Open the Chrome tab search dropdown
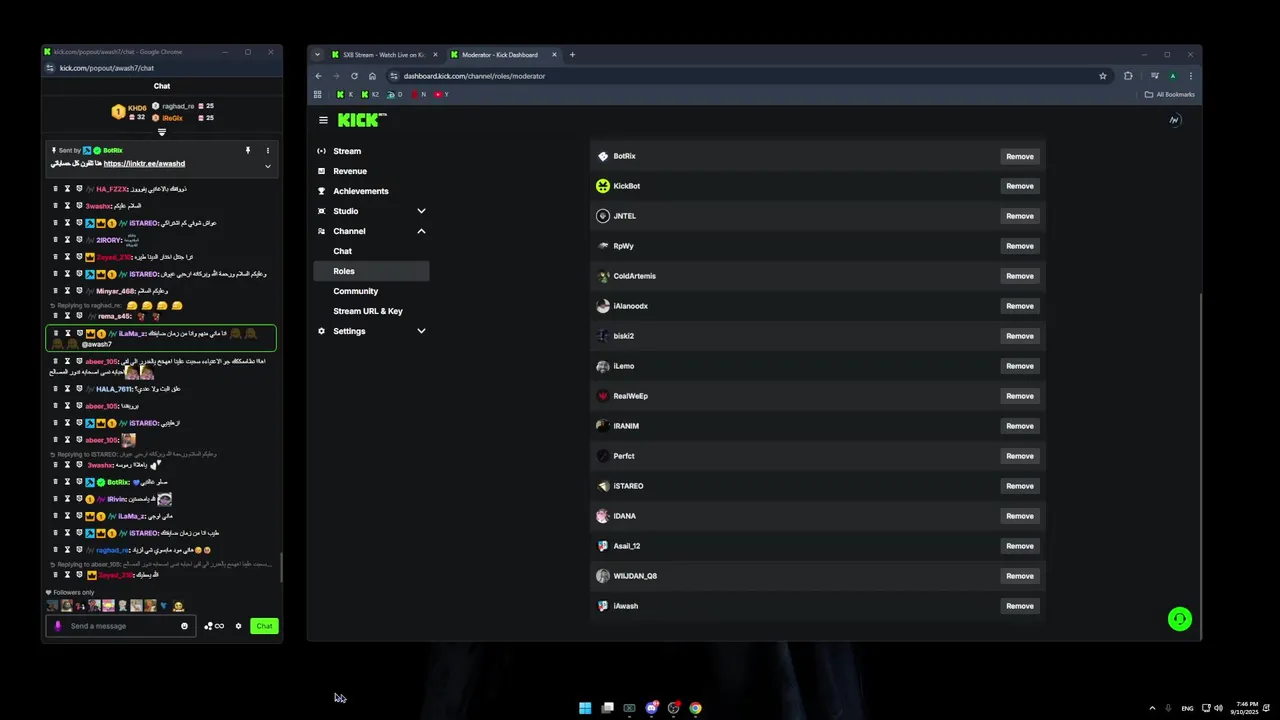 pos(317,55)
